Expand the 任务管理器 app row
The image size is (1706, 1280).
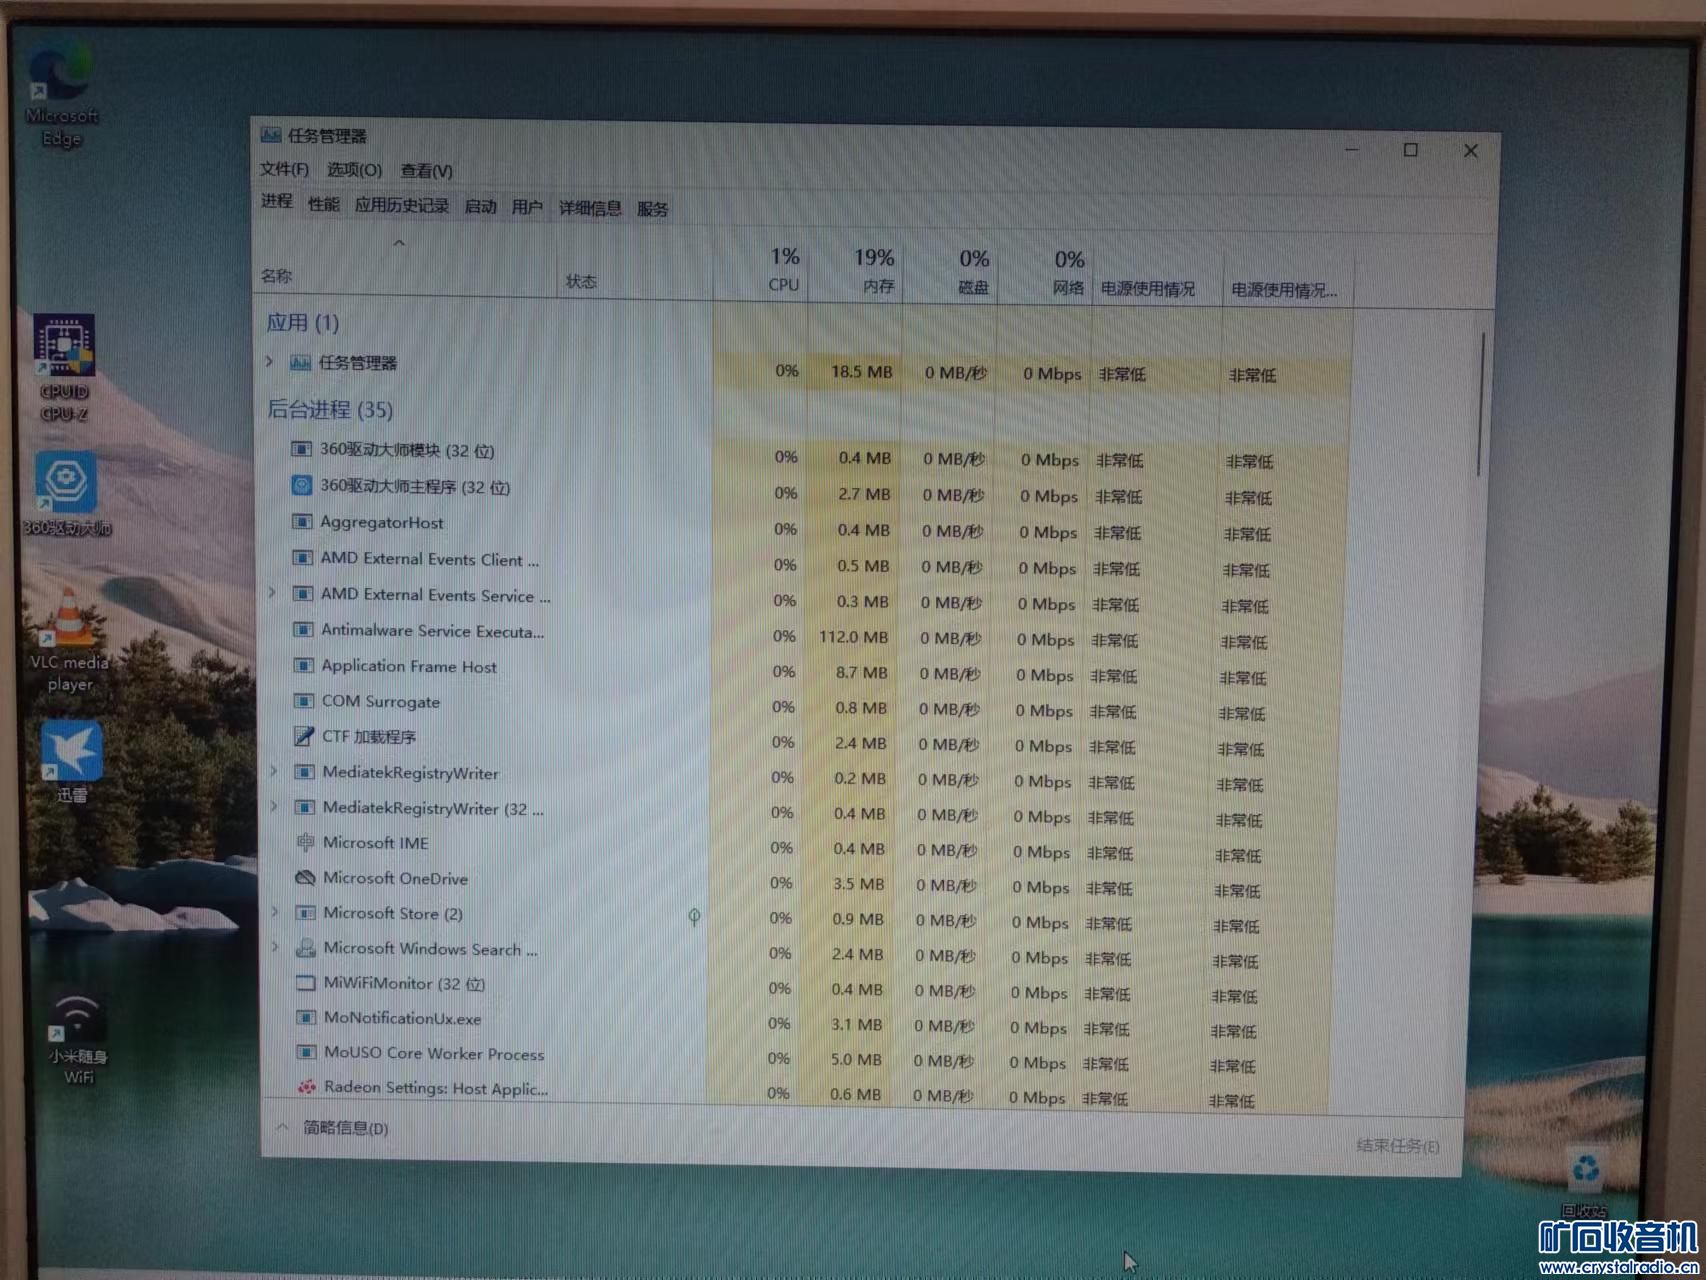269,361
